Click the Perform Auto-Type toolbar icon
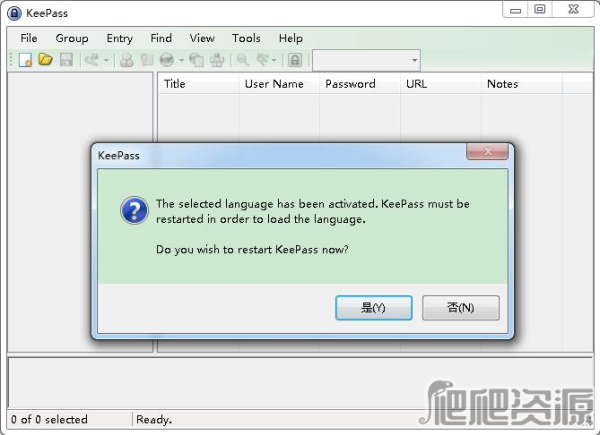 [217, 60]
